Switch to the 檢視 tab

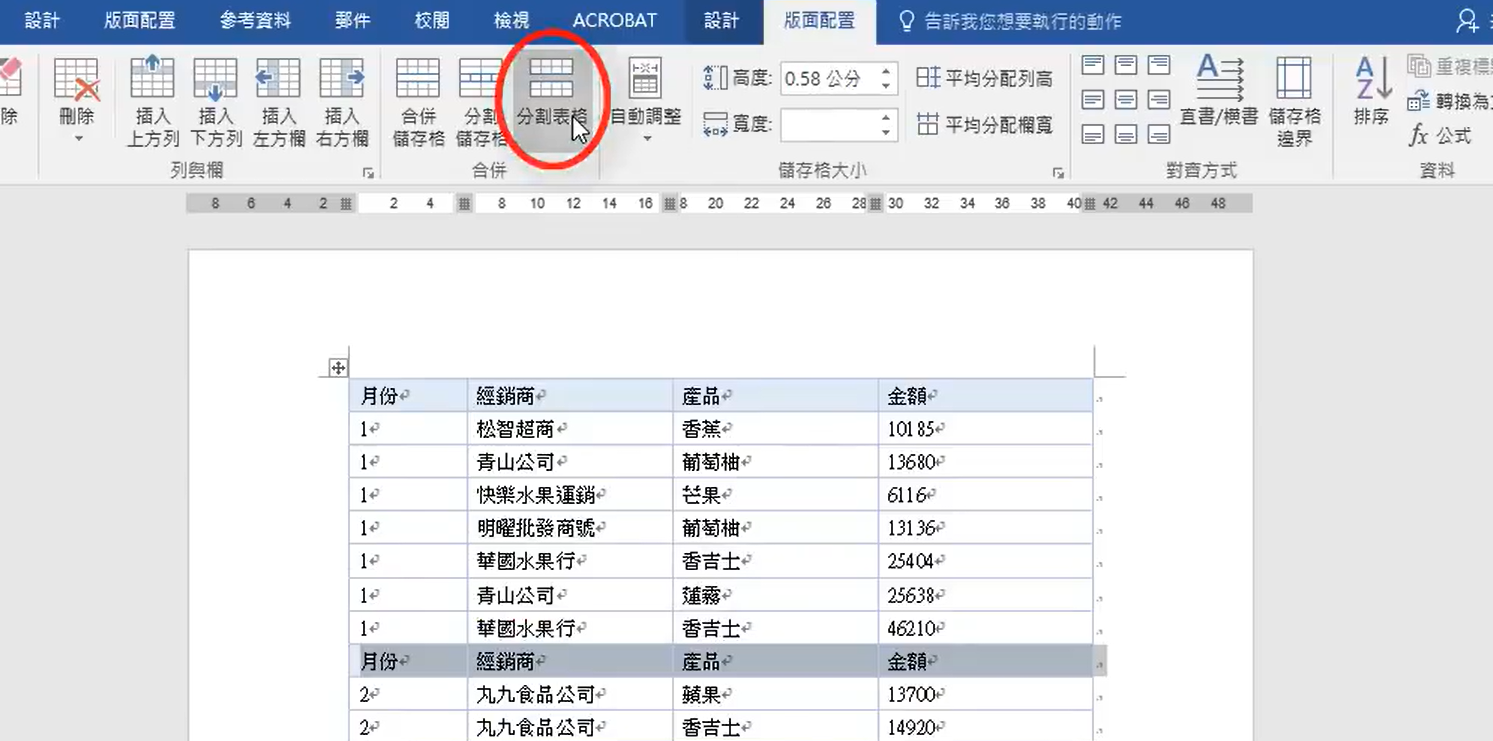pyautogui.click(x=511, y=21)
